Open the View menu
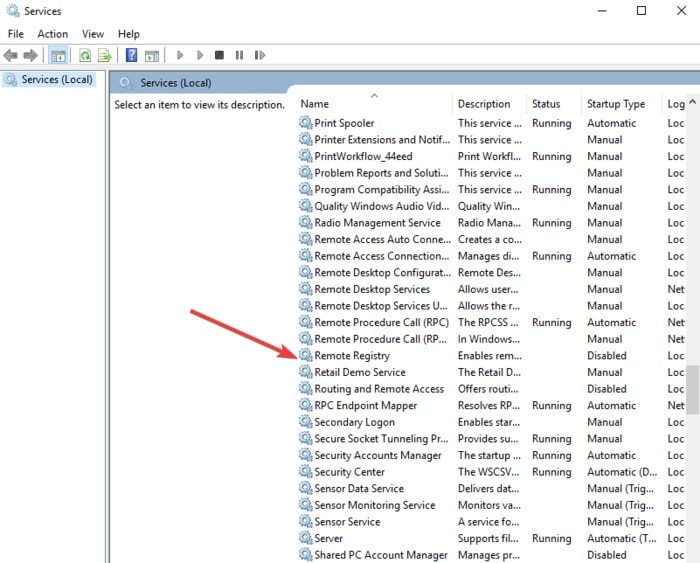This screenshot has height=563, width=700. point(93,34)
